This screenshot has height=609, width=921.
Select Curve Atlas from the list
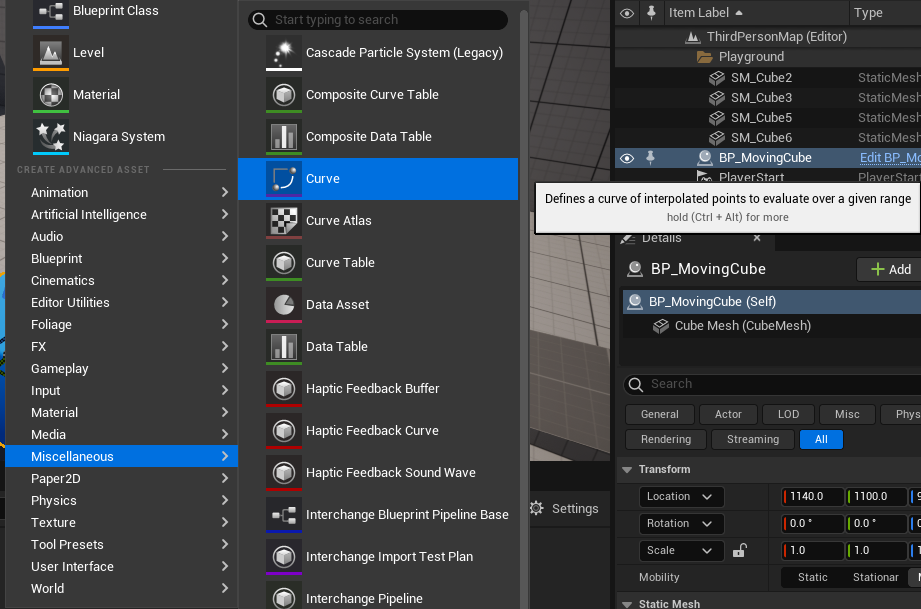click(378, 221)
